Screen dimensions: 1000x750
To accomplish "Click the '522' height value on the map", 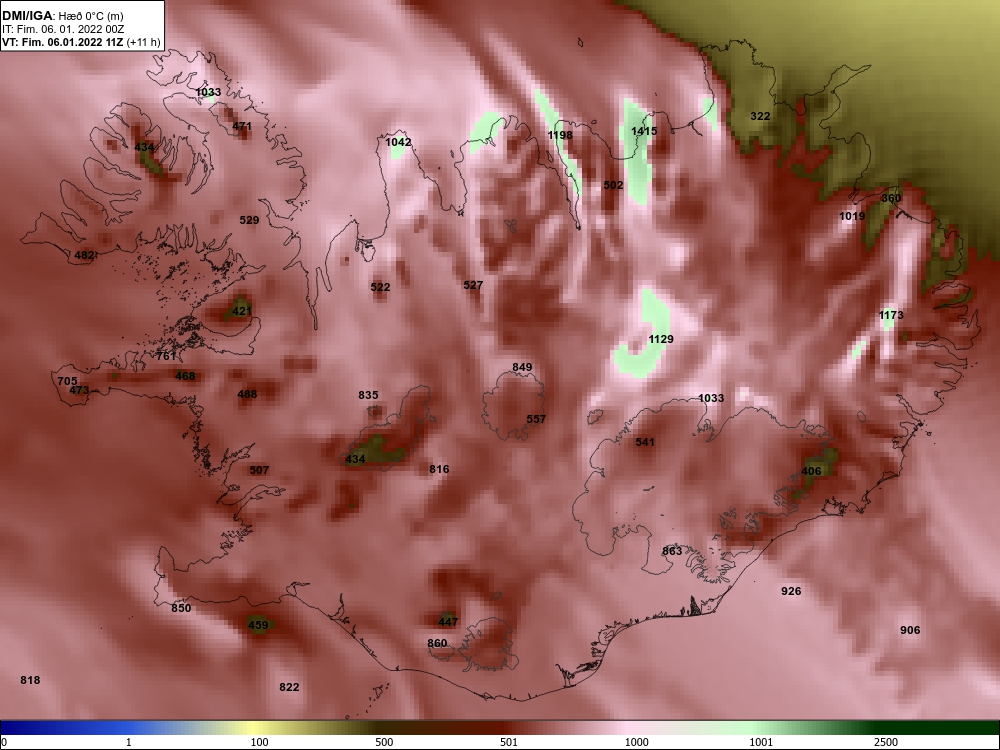I will click(380, 287).
